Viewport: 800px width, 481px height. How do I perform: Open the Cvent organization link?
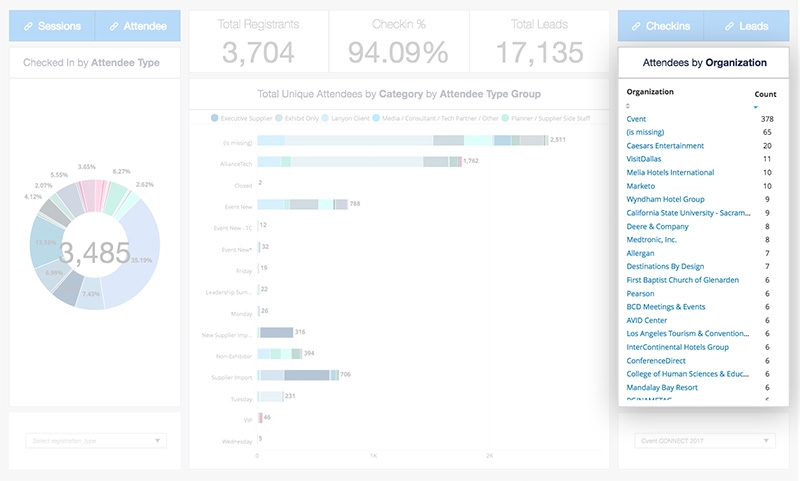tap(636, 118)
